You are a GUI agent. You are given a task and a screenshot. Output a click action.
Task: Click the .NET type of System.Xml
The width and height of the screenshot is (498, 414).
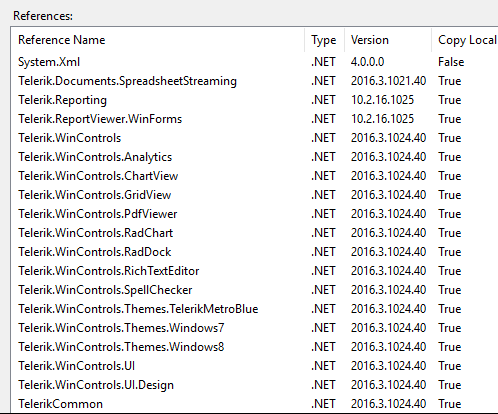[323, 62]
